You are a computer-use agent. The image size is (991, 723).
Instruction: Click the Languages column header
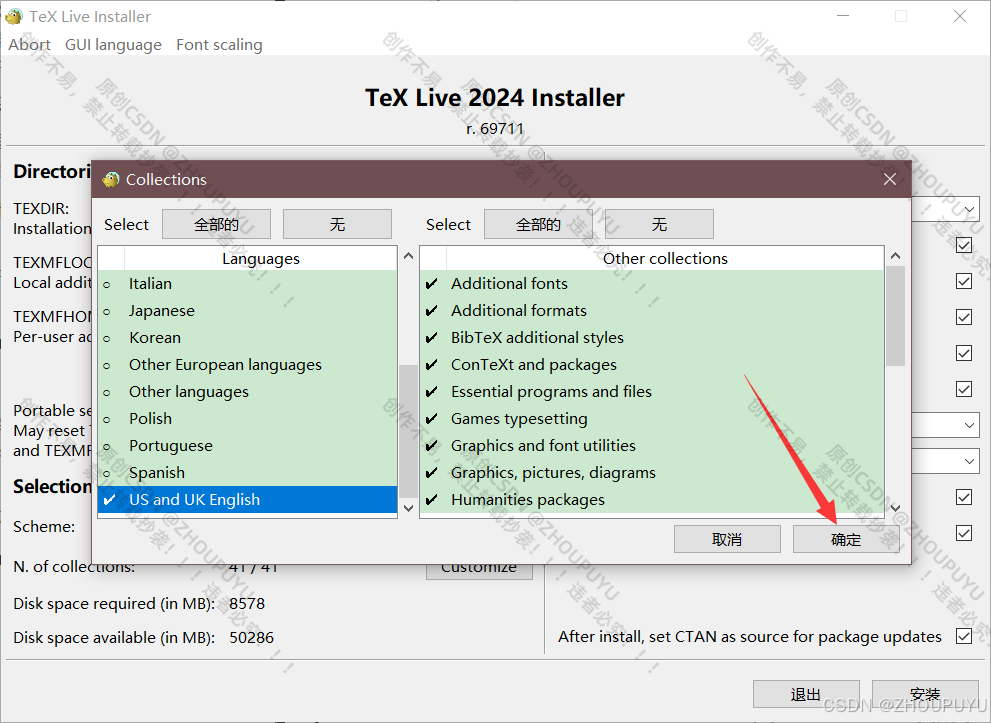(x=261, y=258)
